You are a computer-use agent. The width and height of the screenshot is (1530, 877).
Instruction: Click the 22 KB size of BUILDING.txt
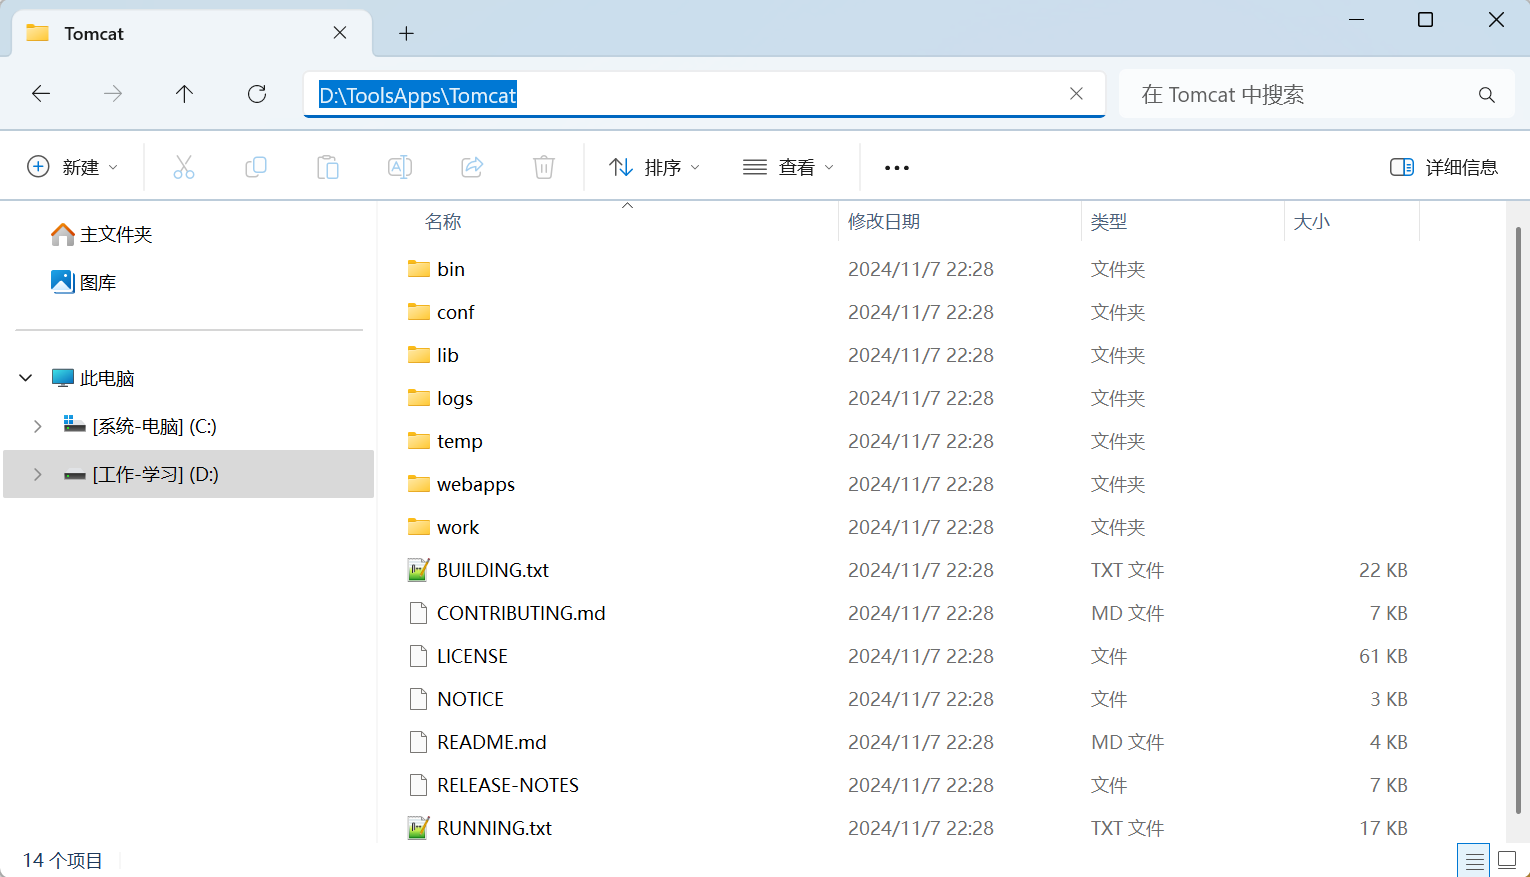click(1383, 570)
